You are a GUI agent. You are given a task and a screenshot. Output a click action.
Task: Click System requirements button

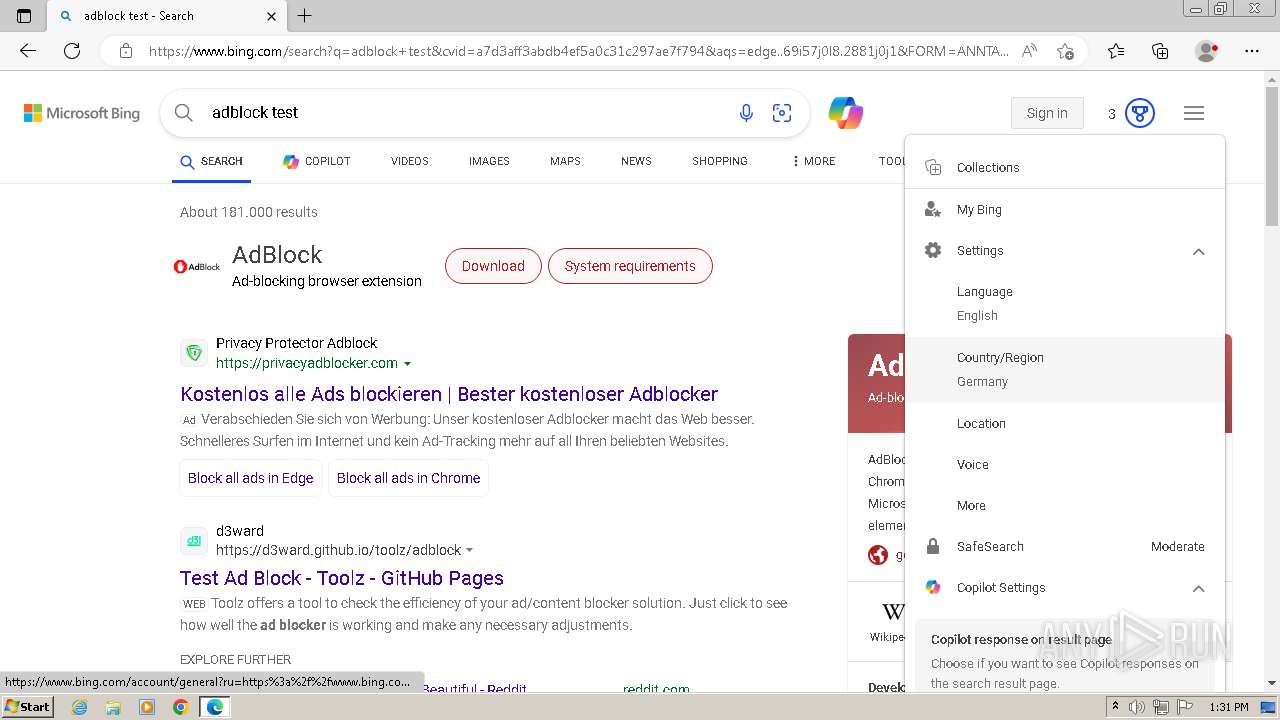pyautogui.click(x=630, y=266)
